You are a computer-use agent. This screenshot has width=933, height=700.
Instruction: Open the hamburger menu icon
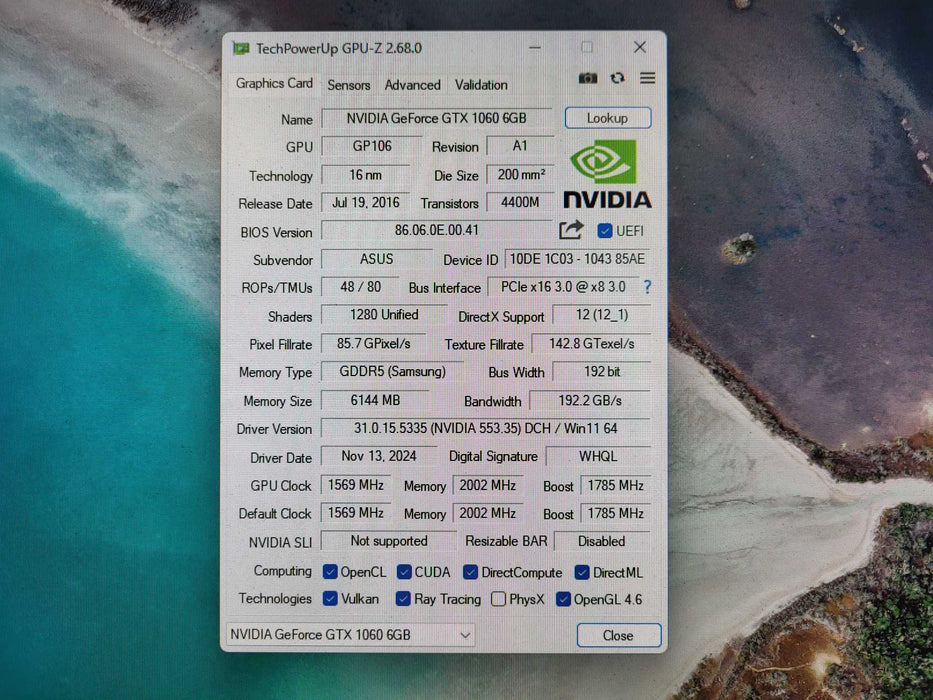coord(647,78)
